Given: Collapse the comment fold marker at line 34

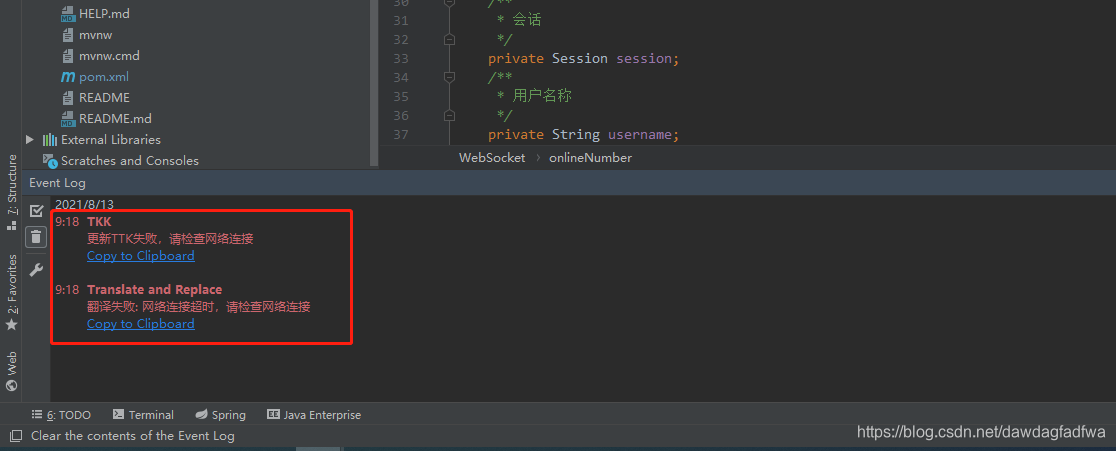Looking at the screenshot, I should click(449, 77).
